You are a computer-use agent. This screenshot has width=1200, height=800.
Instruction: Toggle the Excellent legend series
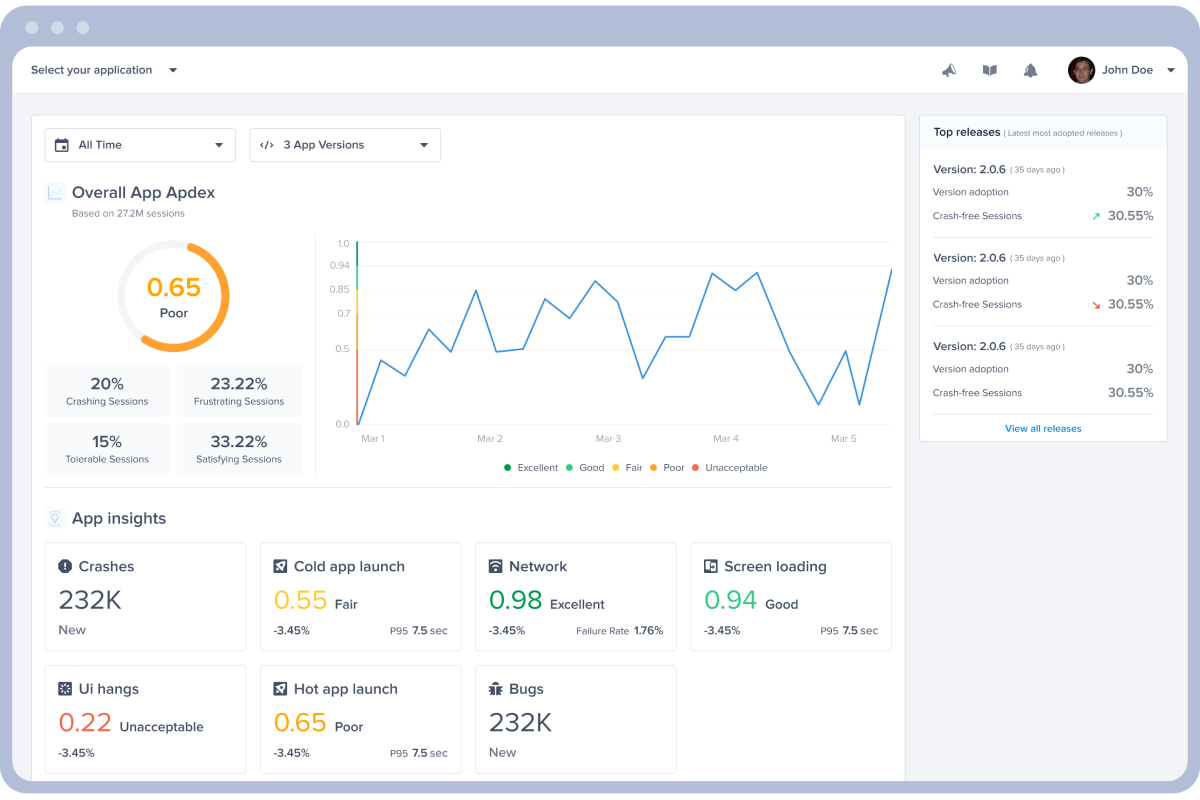(x=530, y=468)
